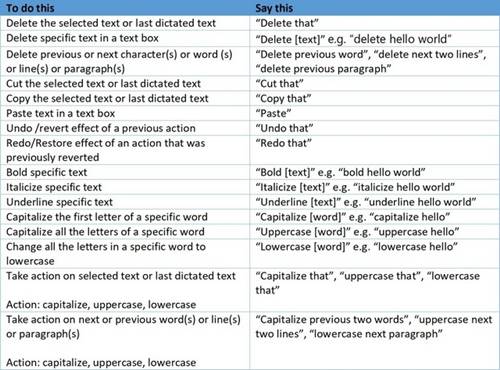Select the 'lowercase hello' command cell
Image resolution: width=500 pixels, height=370 pixels.
375,254
